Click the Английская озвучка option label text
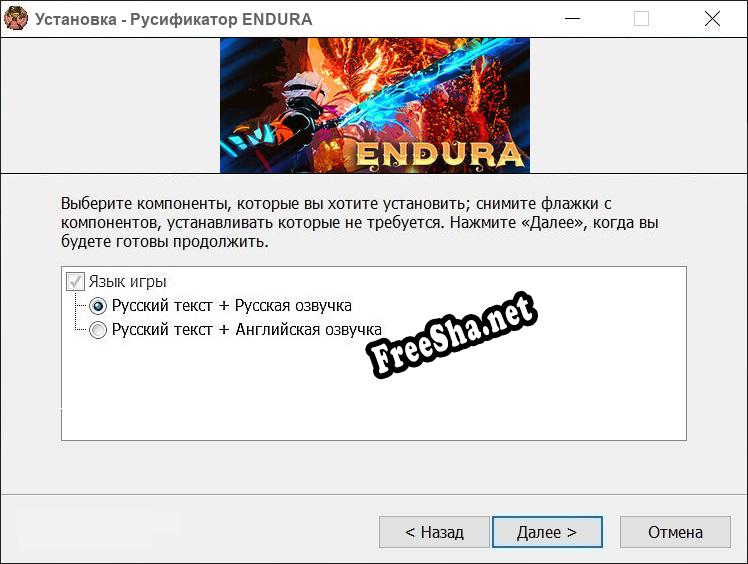 [247, 330]
